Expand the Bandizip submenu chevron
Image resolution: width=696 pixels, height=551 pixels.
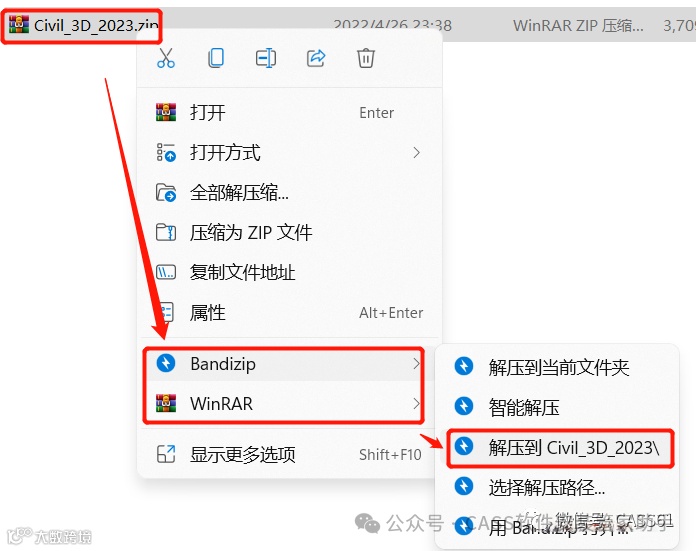(x=416, y=364)
